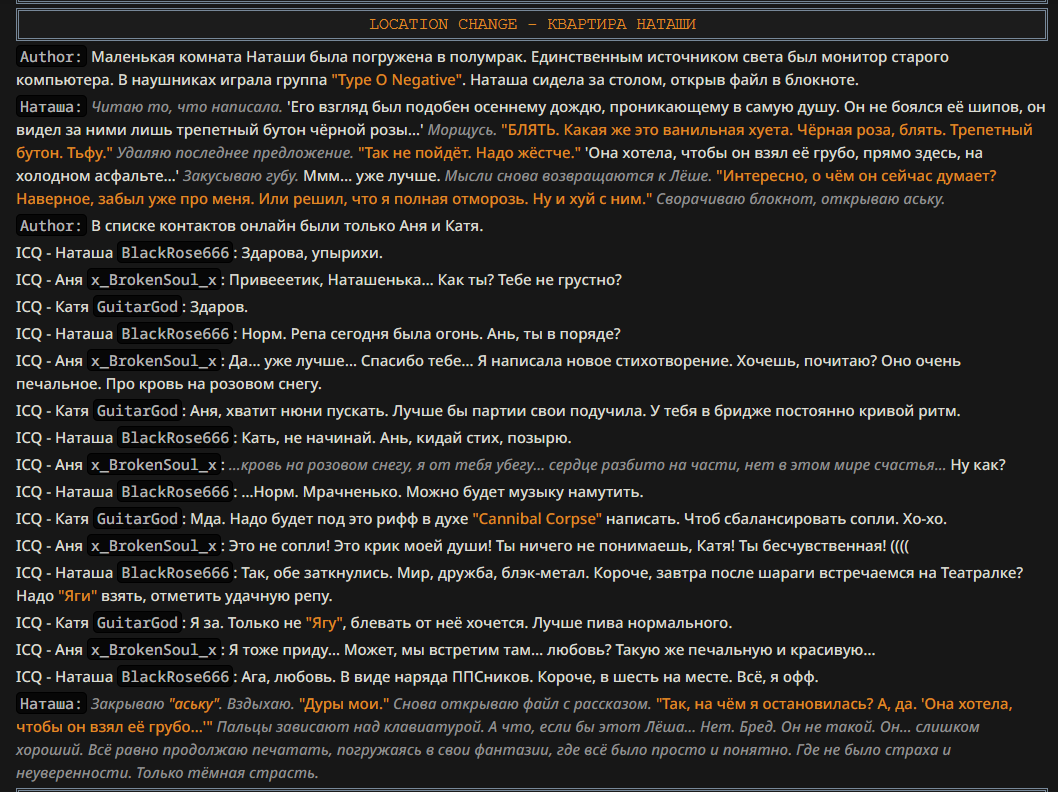Click Author label before 'В списке контактов'

coord(52,226)
